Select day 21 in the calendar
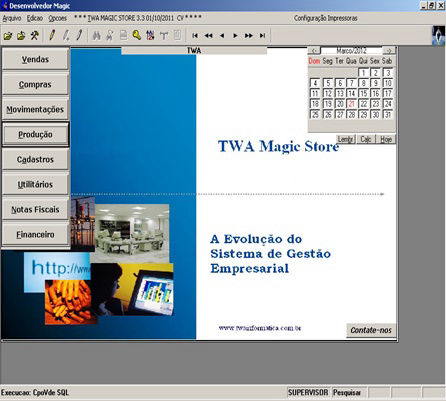 click(352, 104)
